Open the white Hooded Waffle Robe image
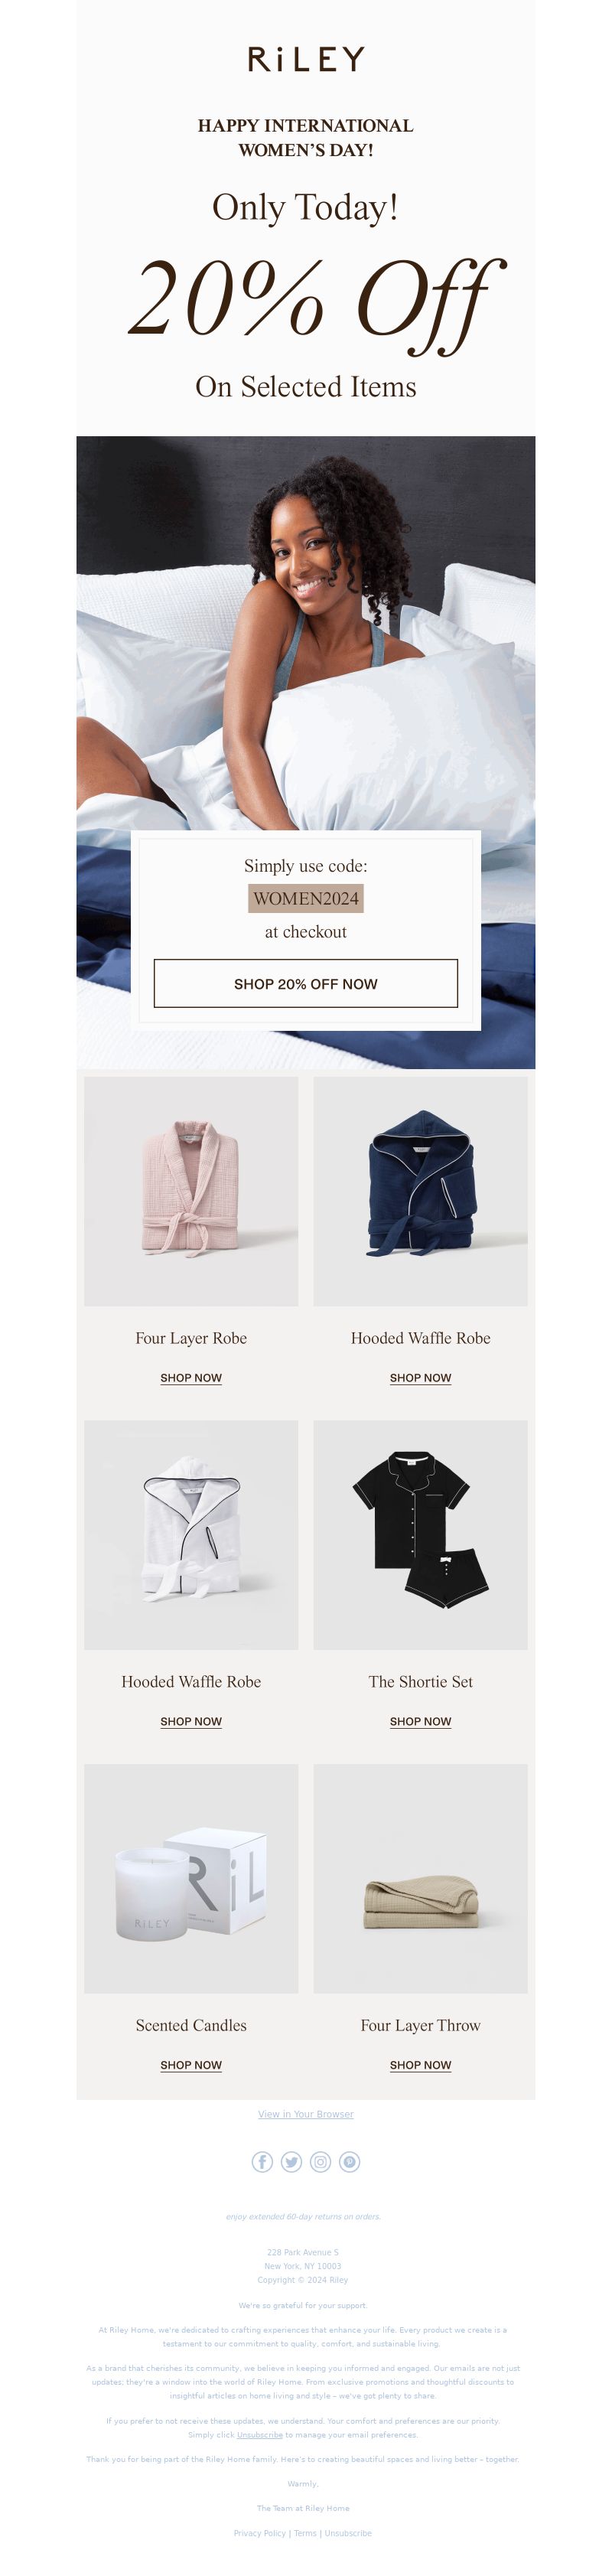Viewport: 612px width, 2576px height. [x=191, y=1535]
